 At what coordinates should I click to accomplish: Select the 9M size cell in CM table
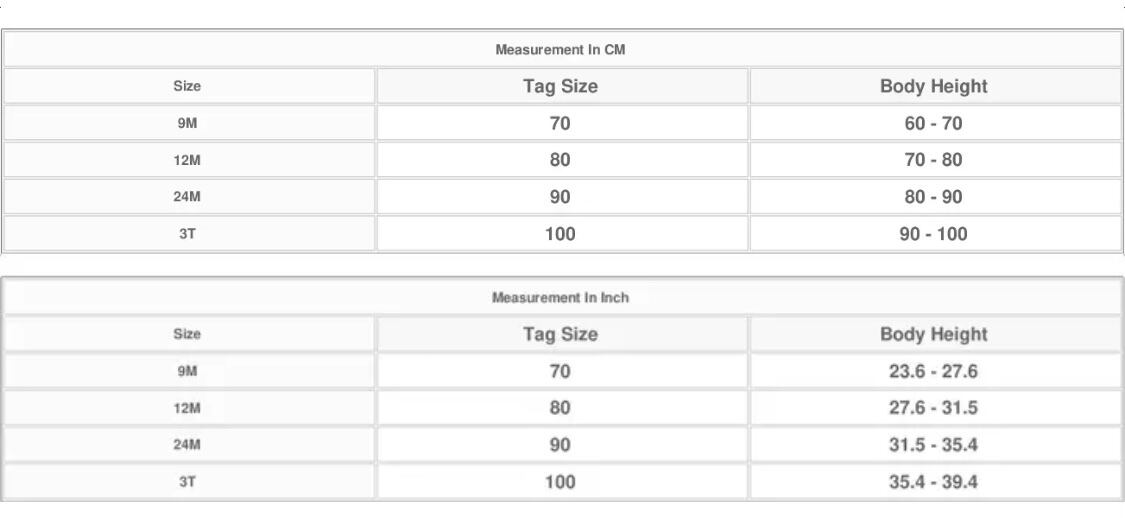coord(187,124)
